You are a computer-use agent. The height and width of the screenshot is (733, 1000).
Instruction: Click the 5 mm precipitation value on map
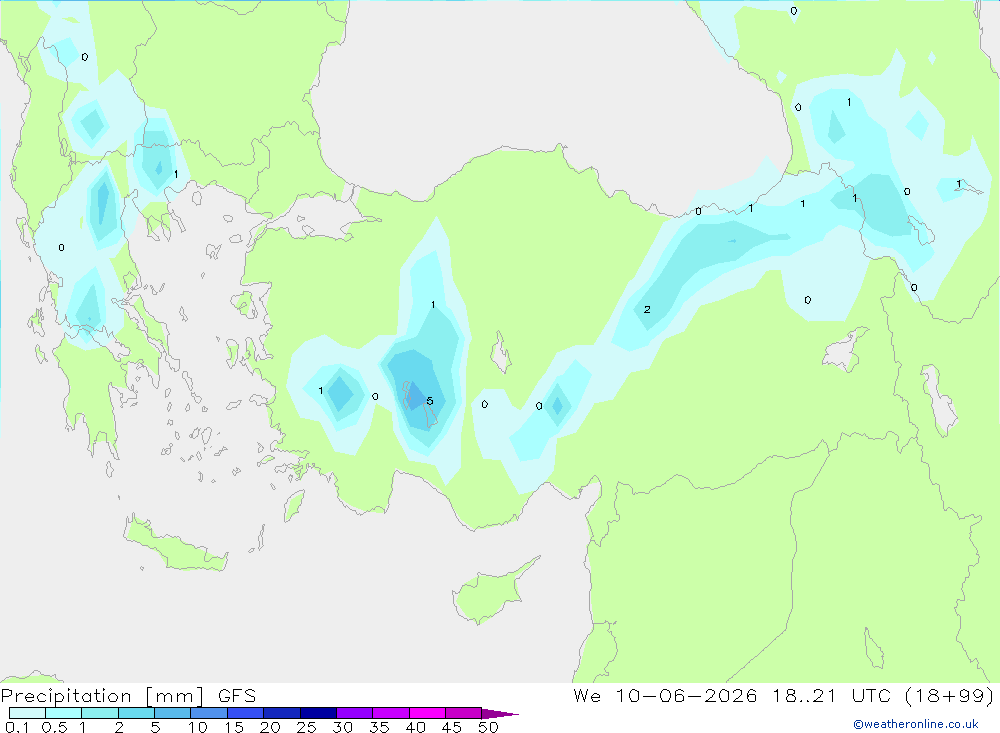tap(430, 401)
